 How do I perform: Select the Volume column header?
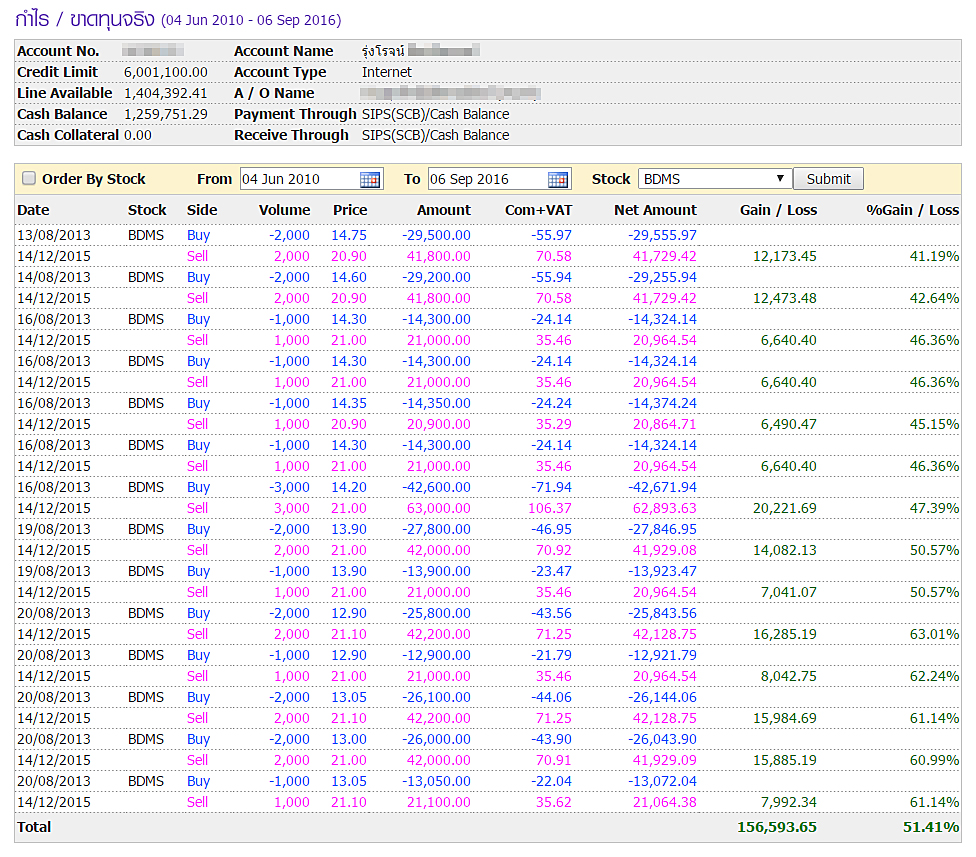[x=284, y=210]
